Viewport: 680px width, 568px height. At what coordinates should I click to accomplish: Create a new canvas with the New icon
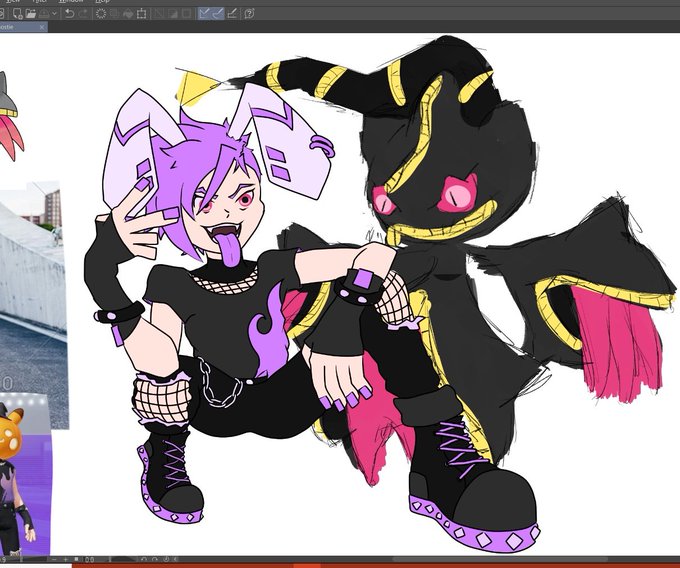[x=17, y=14]
